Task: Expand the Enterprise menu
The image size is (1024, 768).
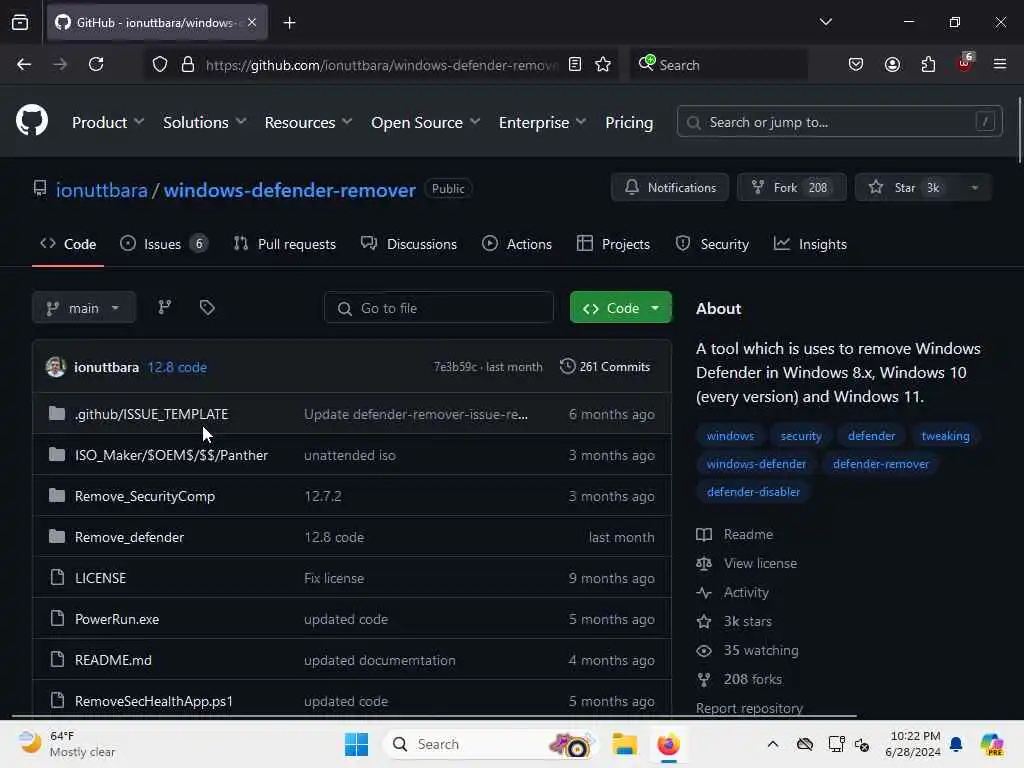Action: click(x=542, y=122)
